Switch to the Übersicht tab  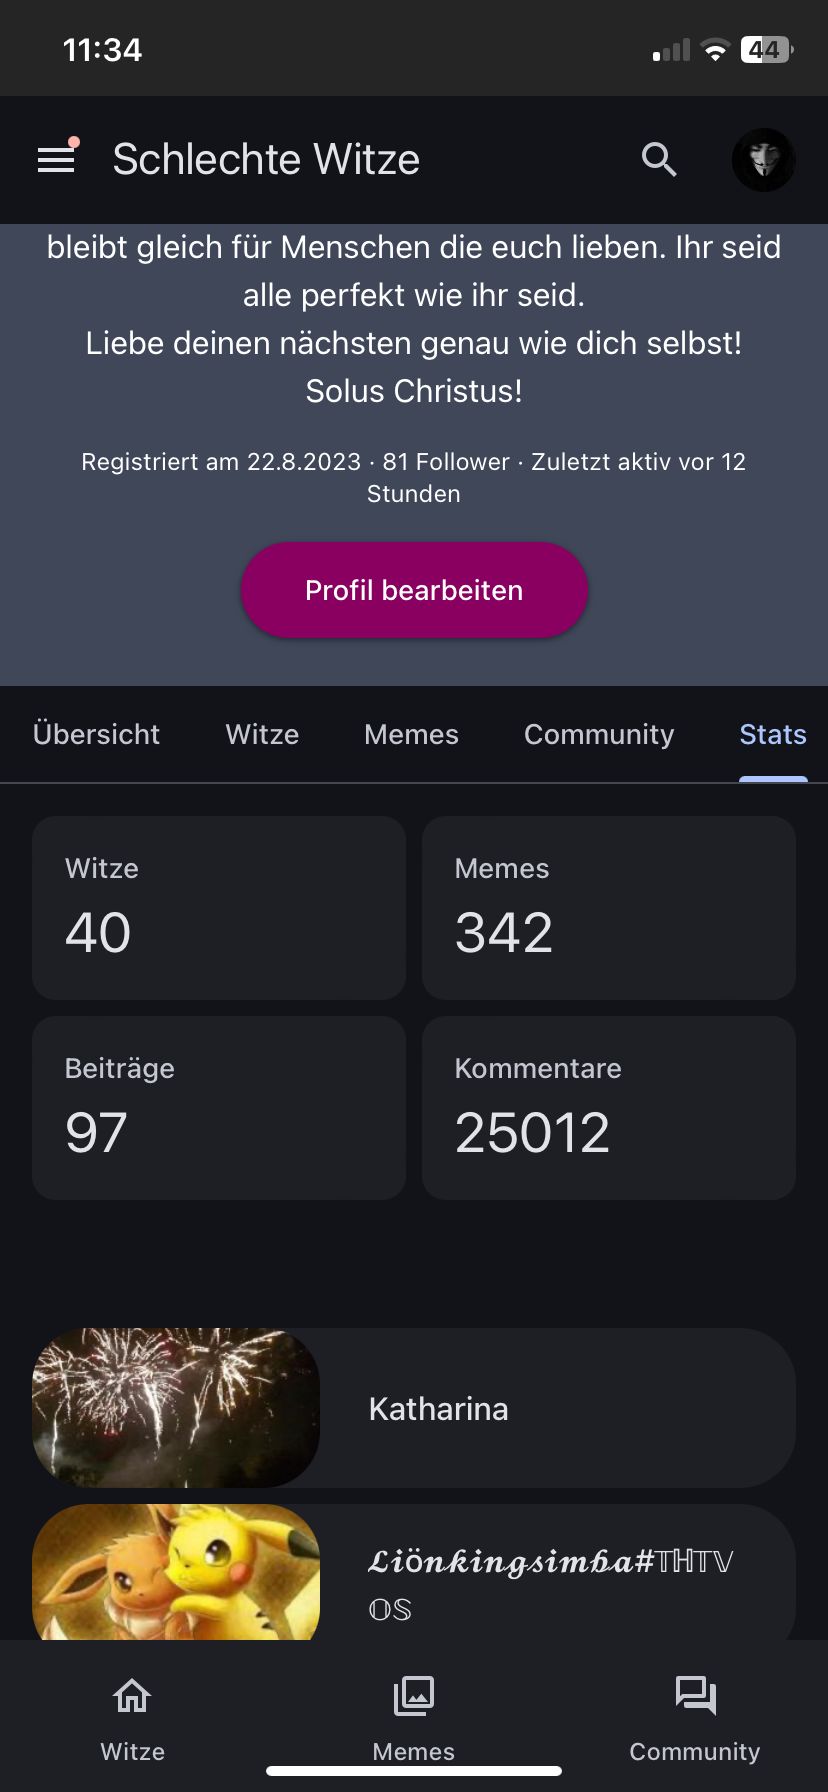pos(96,734)
